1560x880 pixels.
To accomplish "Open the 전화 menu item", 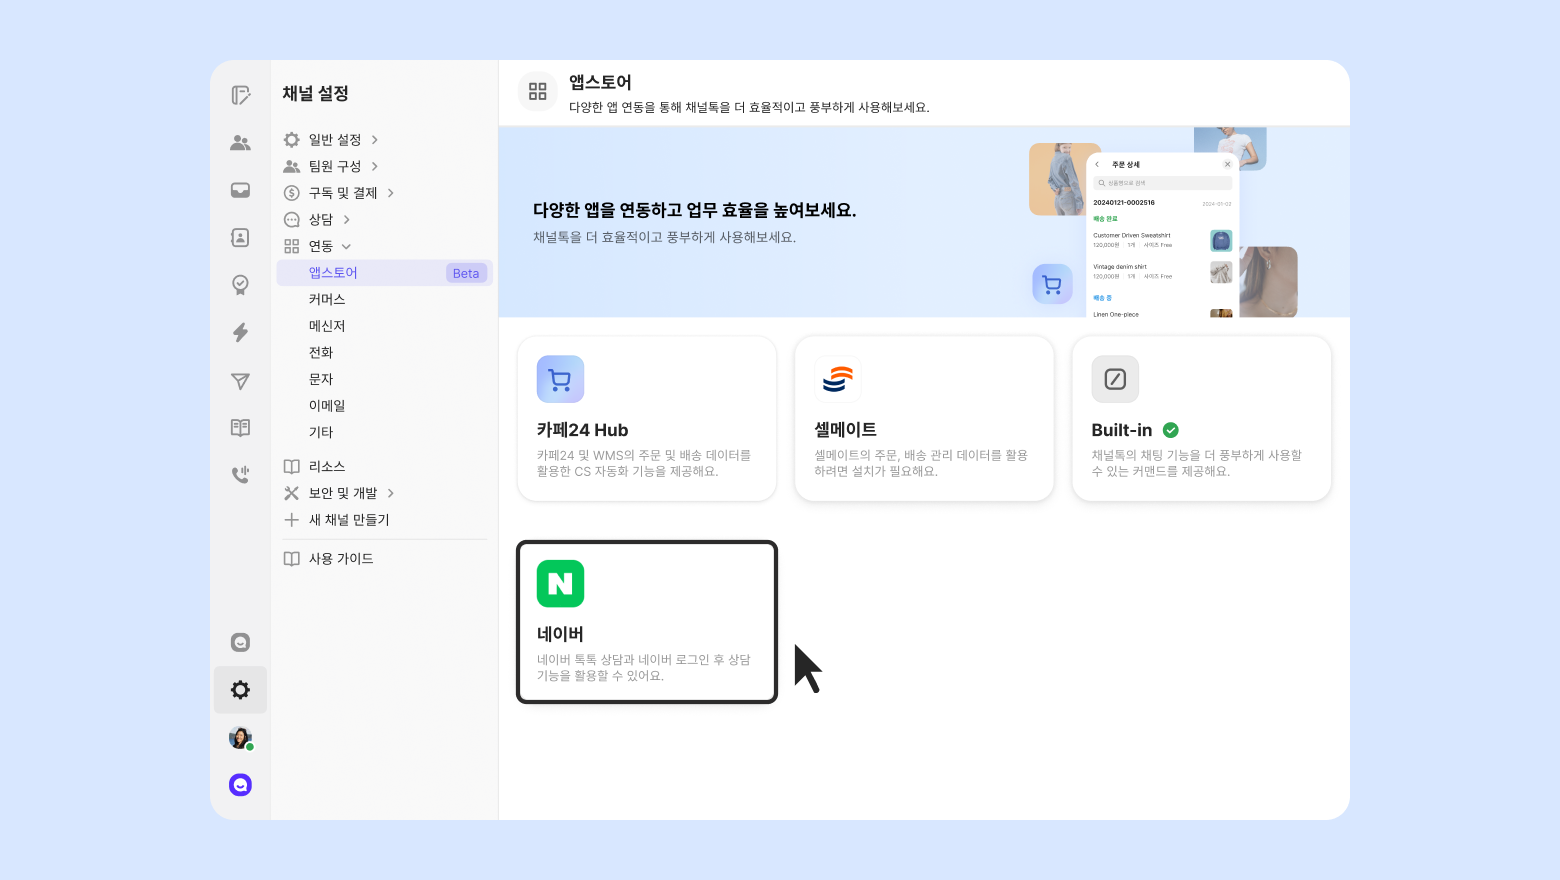I will pyautogui.click(x=321, y=352).
